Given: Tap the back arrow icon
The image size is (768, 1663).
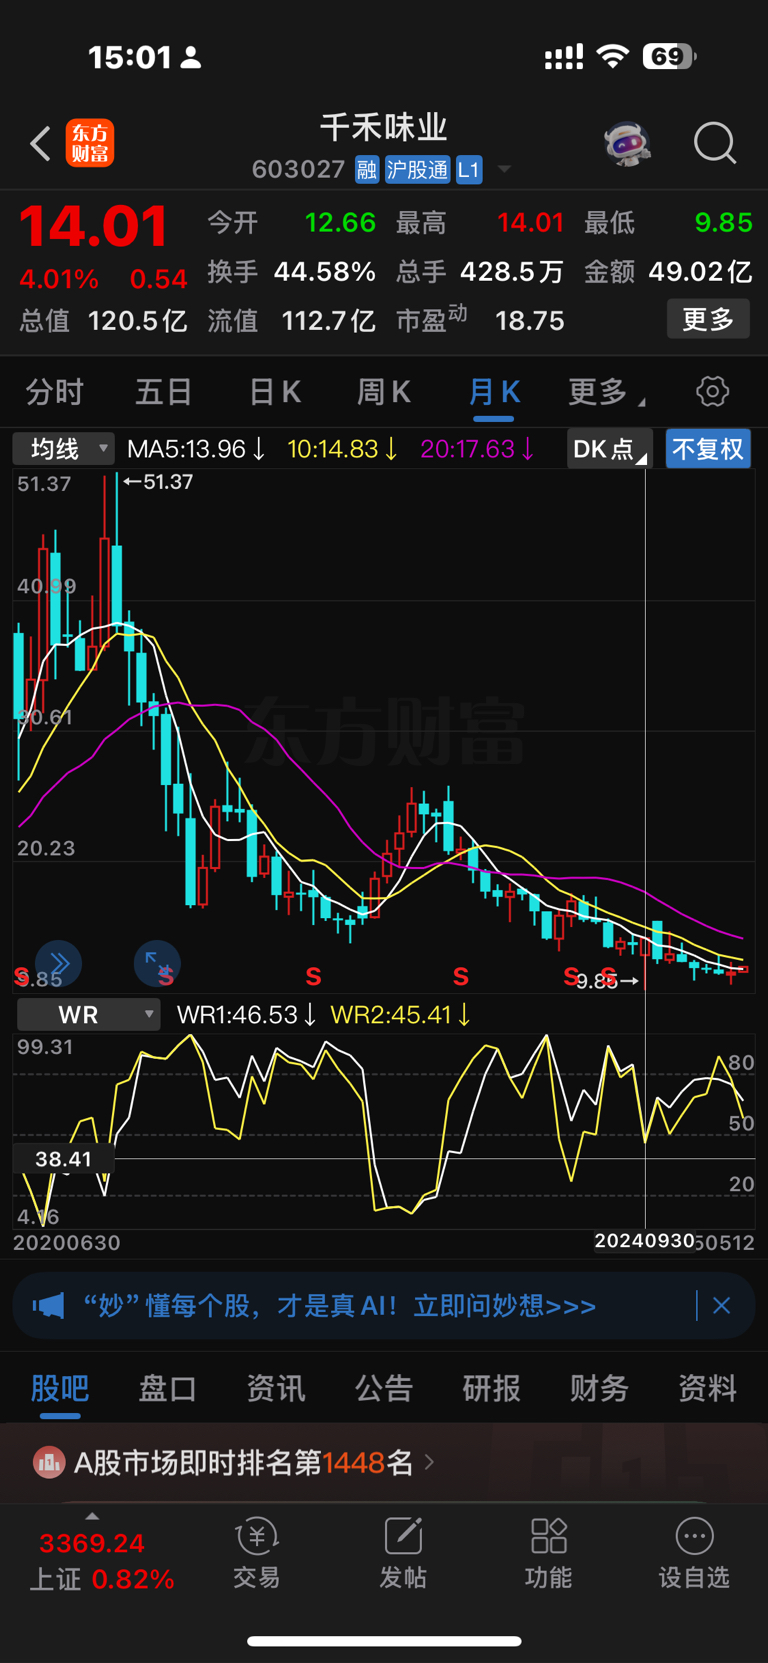Looking at the screenshot, I should pyautogui.click(x=40, y=144).
